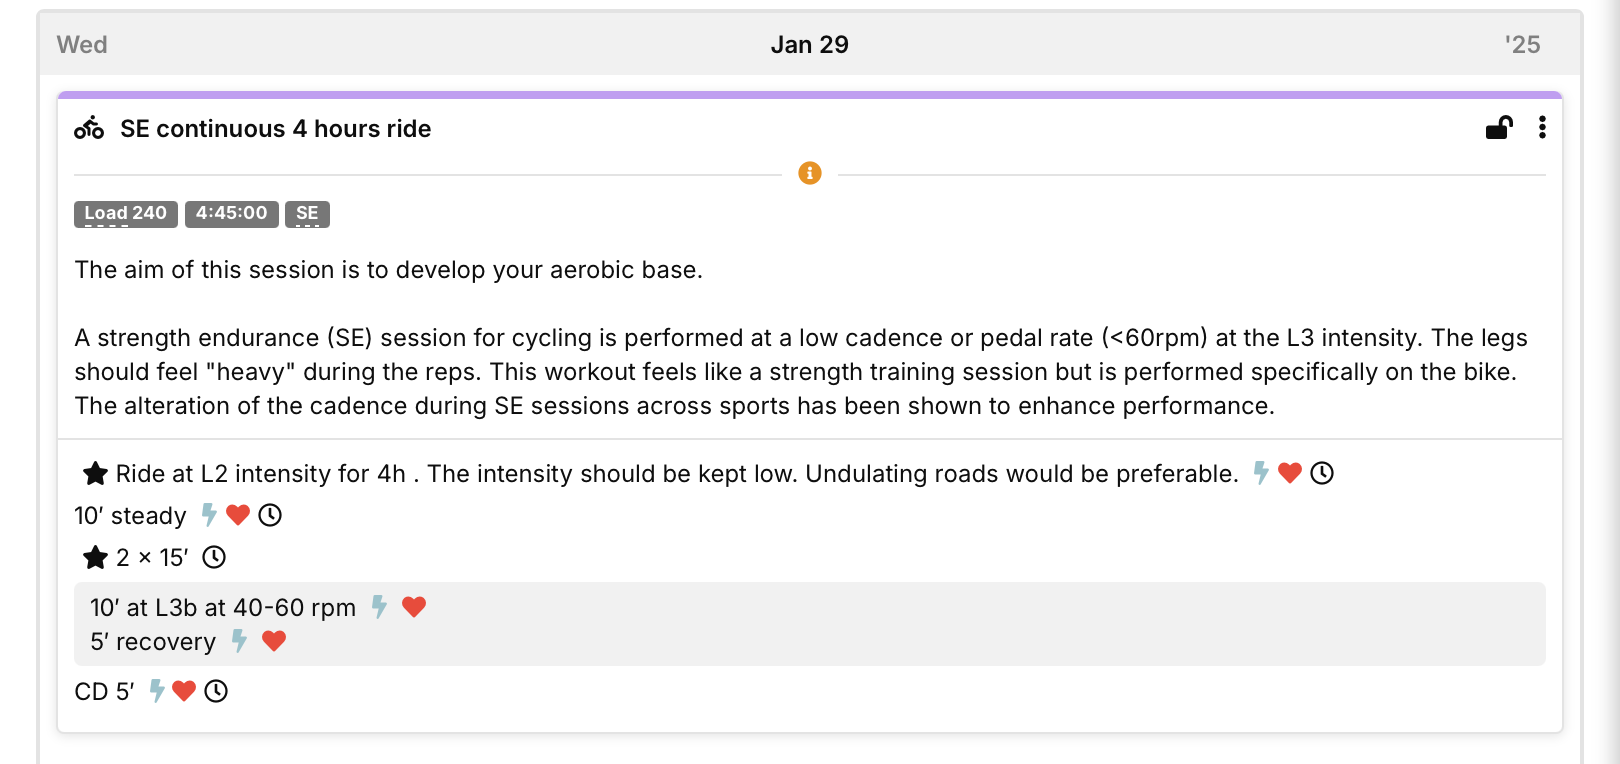Click heart icon on 10' at L3b line

point(414,607)
